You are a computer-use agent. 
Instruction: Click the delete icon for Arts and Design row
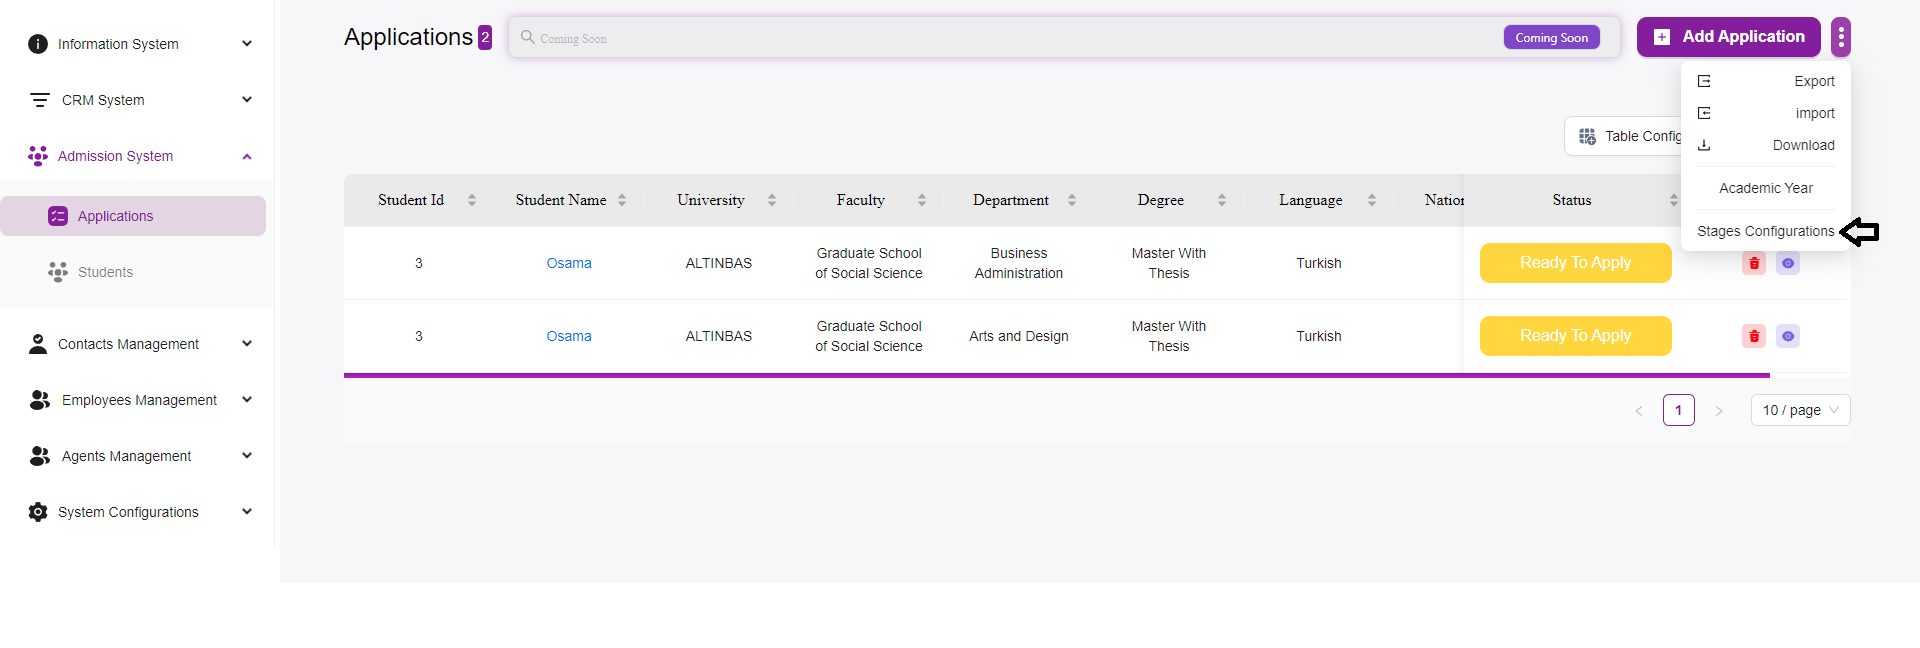[x=1753, y=336]
